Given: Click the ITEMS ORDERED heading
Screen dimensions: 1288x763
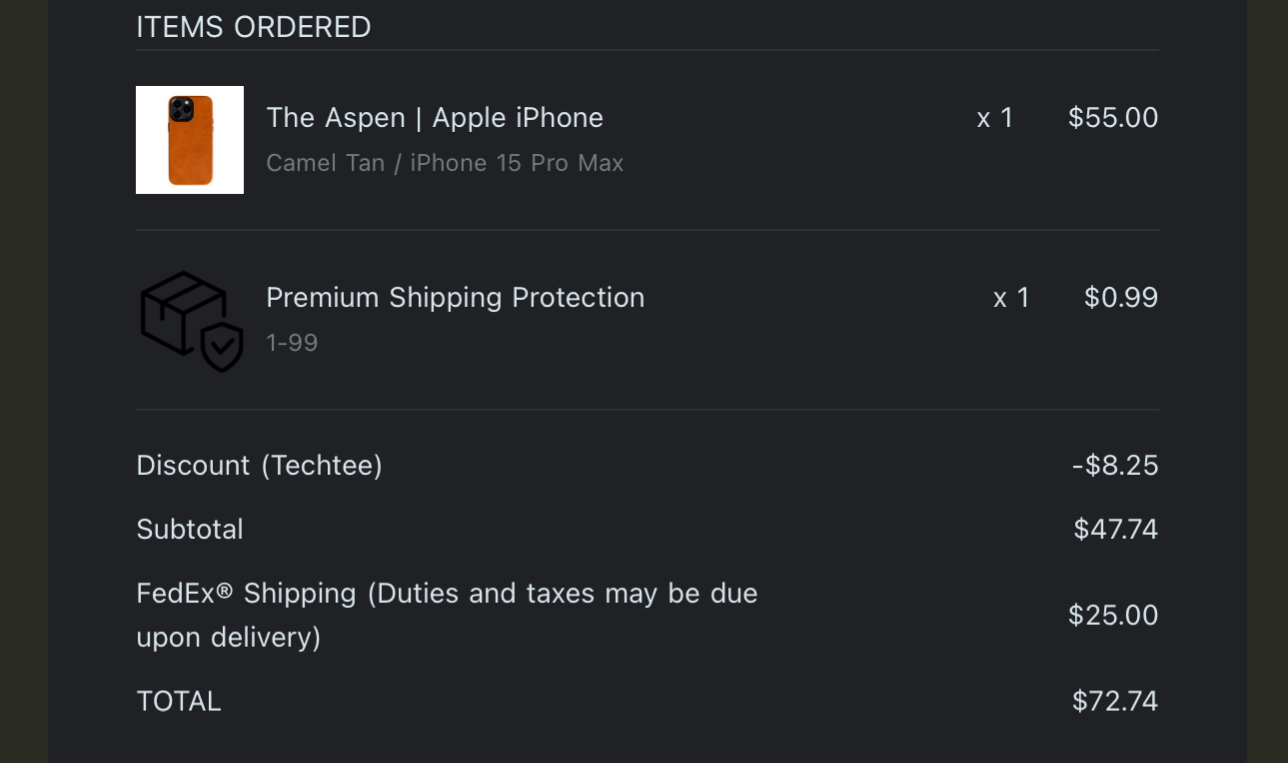Looking at the screenshot, I should point(253,27).
